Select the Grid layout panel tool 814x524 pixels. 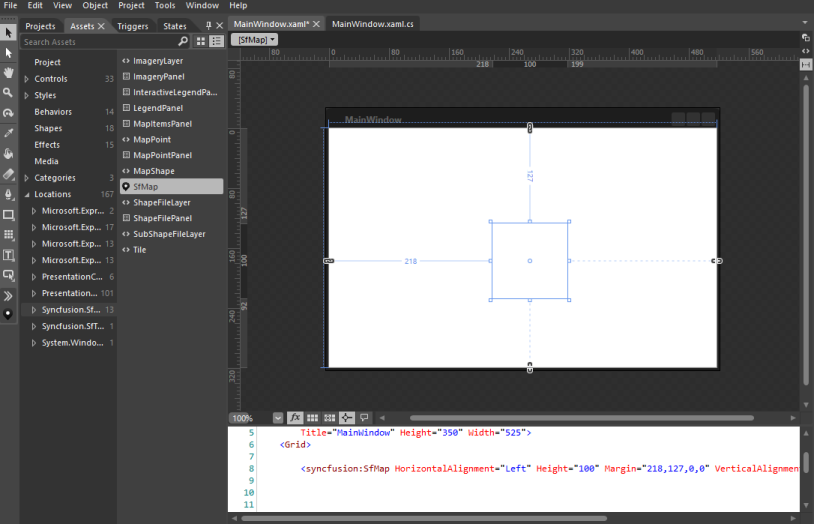8,235
